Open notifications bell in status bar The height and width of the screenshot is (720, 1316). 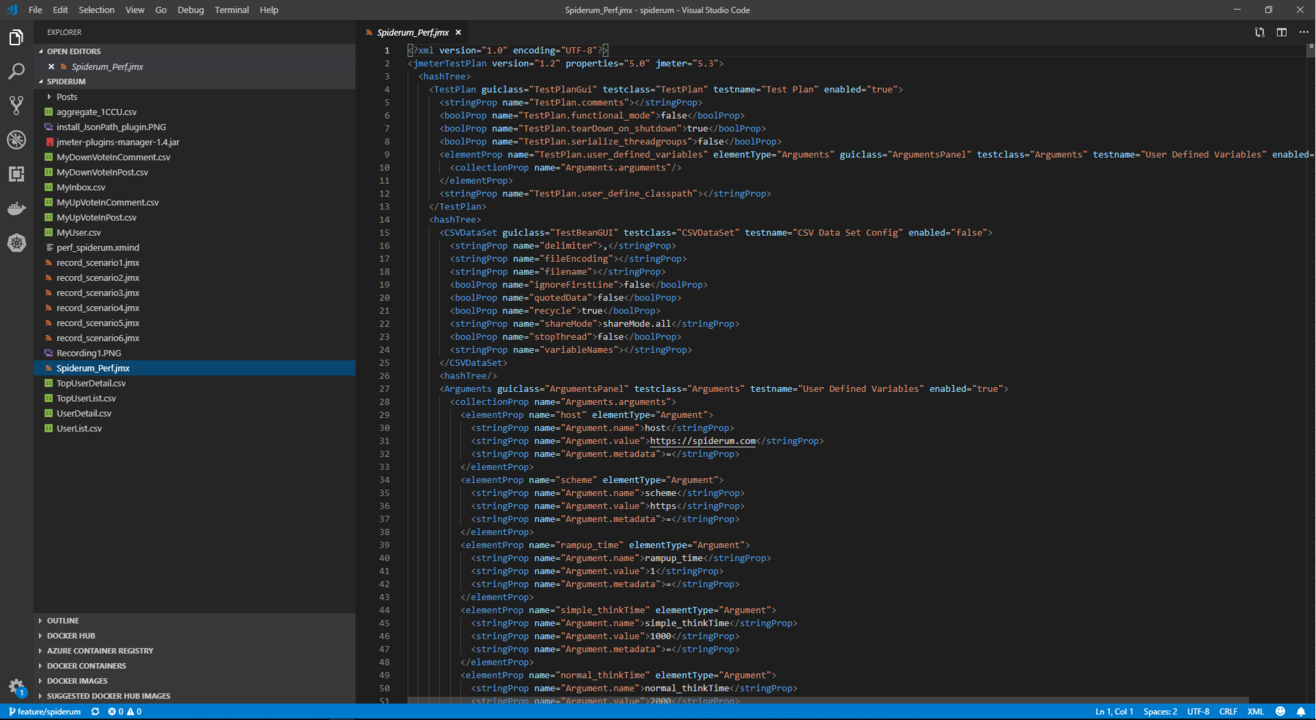[x=1301, y=712]
